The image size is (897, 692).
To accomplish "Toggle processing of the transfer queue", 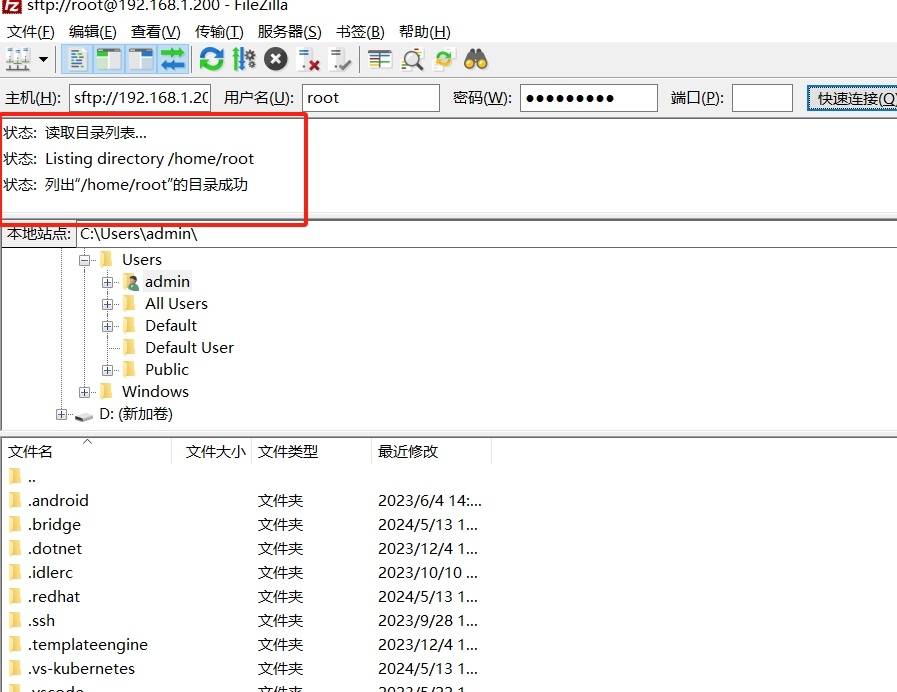I will click(x=243, y=60).
